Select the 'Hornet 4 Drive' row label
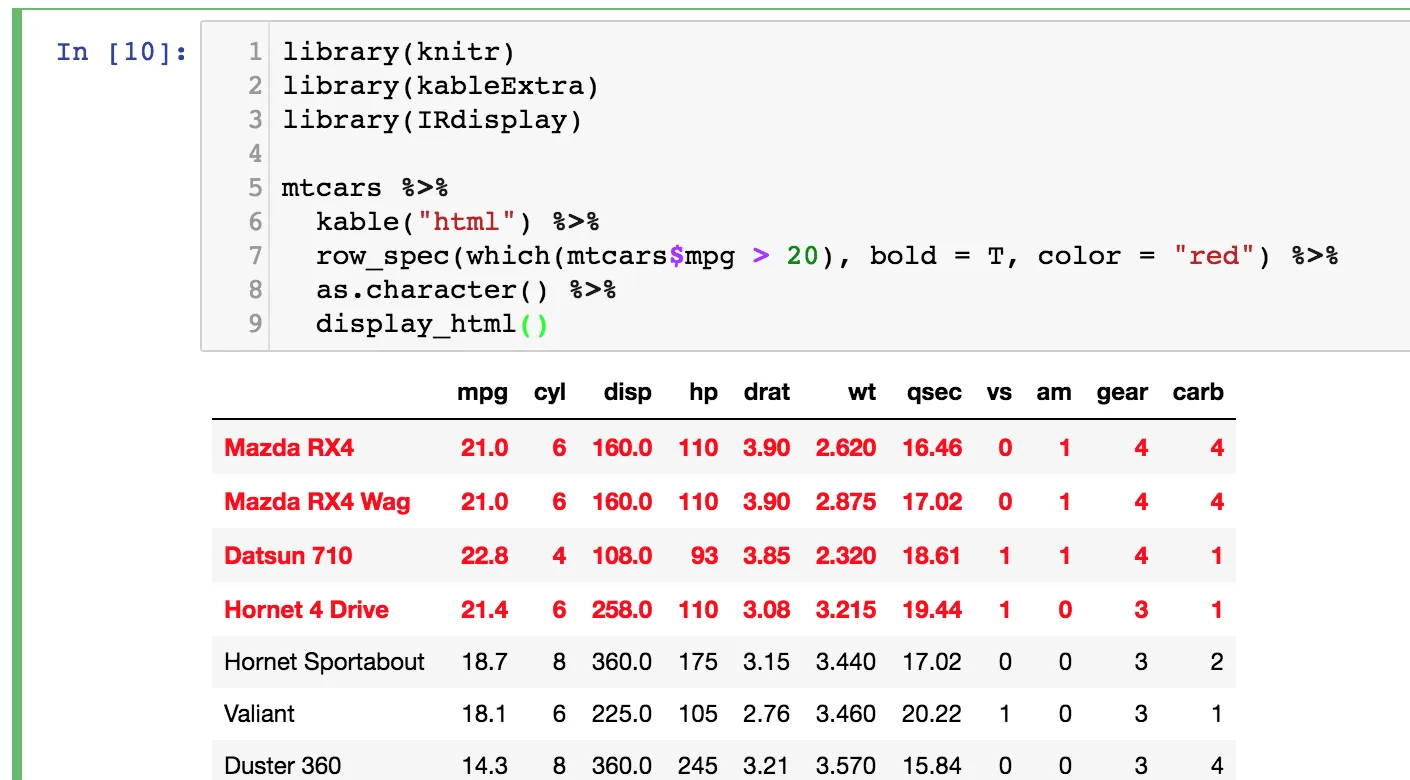Image resolution: width=1410 pixels, height=780 pixels. (306, 610)
